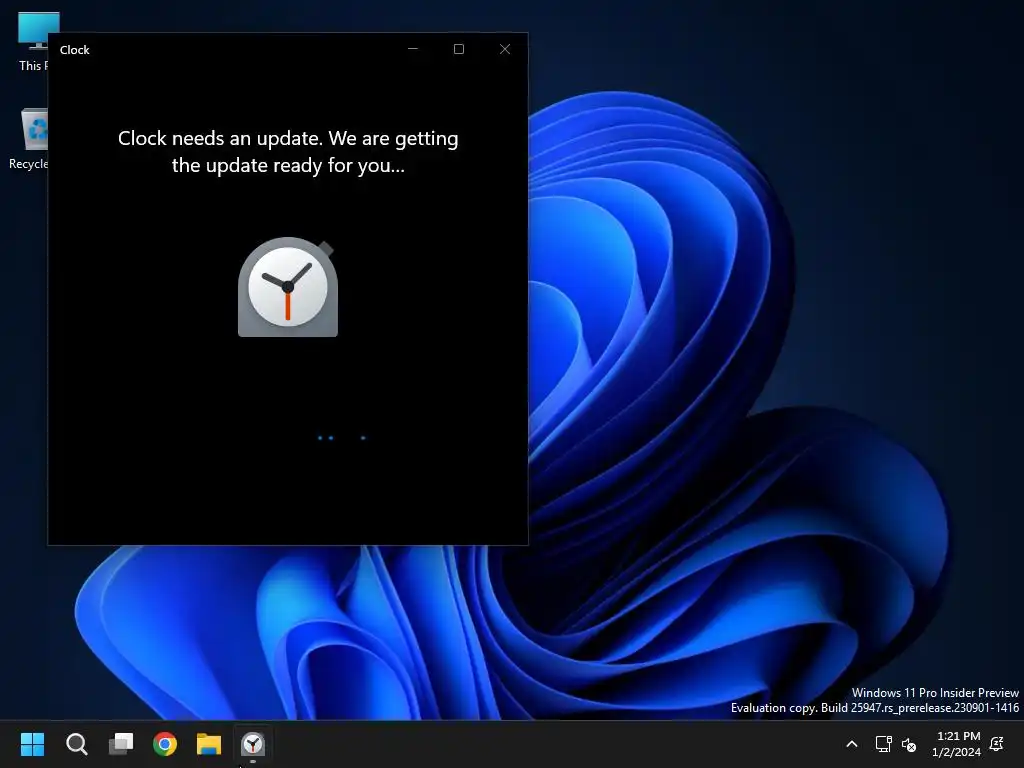Viewport: 1024px width, 768px height.
Task: Close the Clock window
Action: 505,49
